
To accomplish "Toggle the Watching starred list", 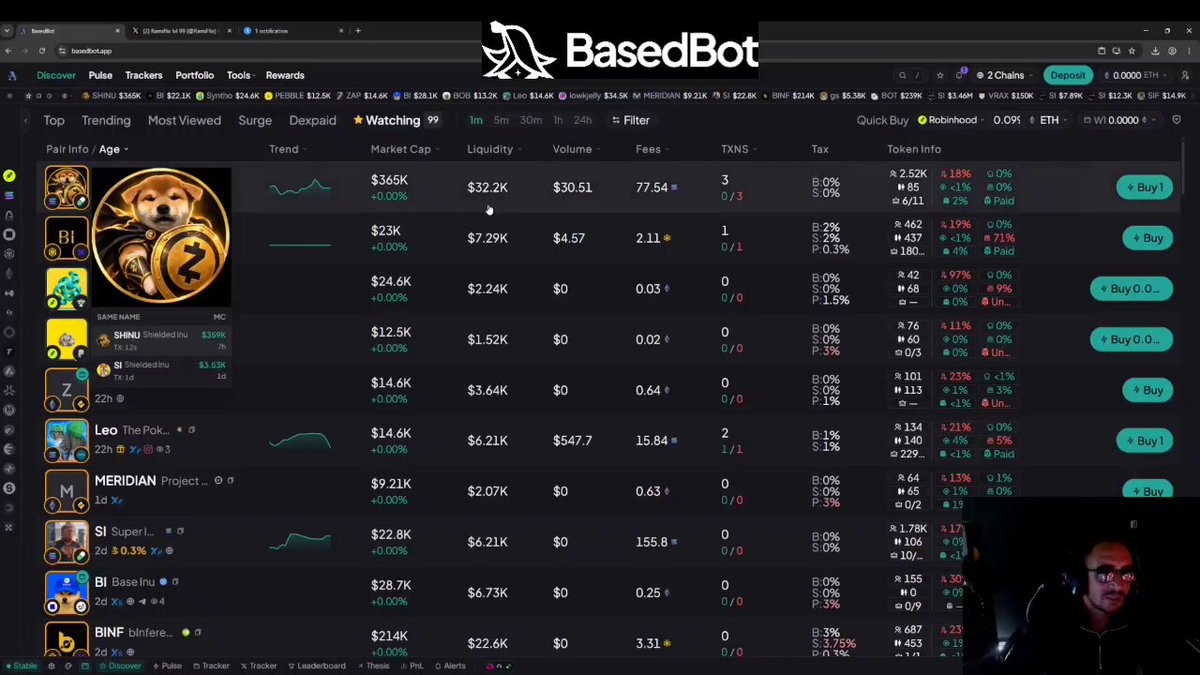I will click(396, 120).
